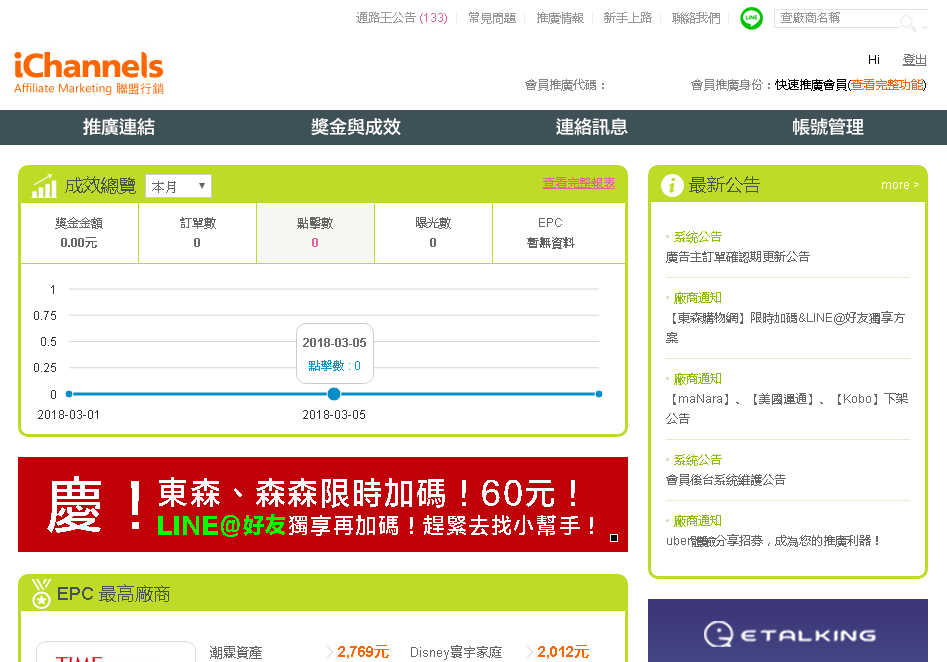Click the last data point on chart line
This screenshot has height=662, width=947.
coord(599,394)
